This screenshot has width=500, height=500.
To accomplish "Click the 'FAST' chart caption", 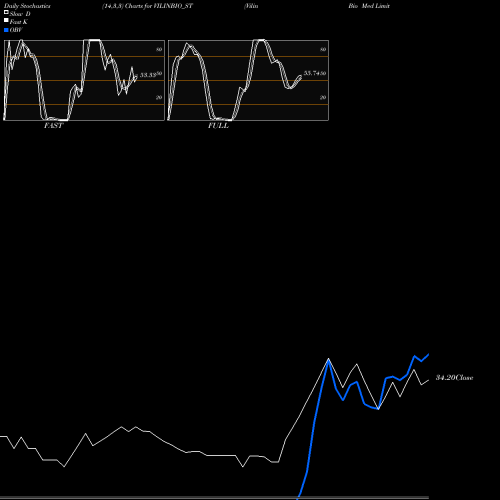I will pos(53,126).
